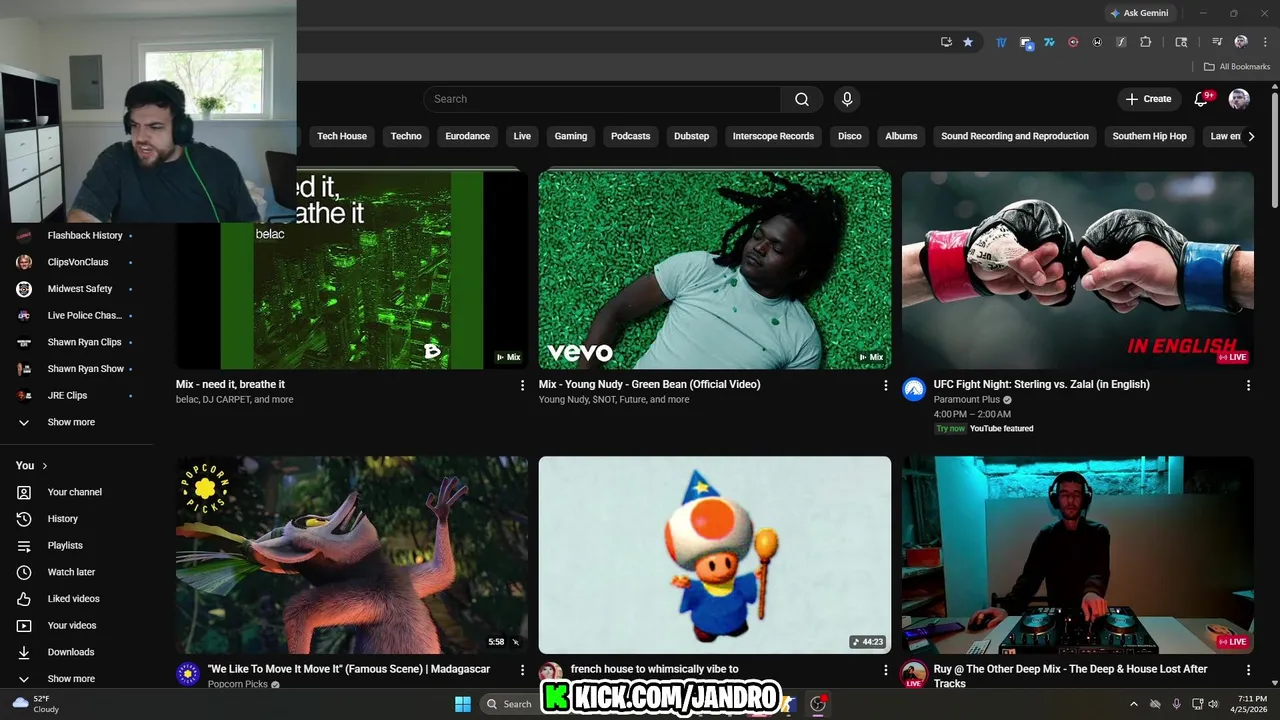Open Playlists in the sidebar
Viewport: 1280px width, 720px height.
[x=65, y=545]
